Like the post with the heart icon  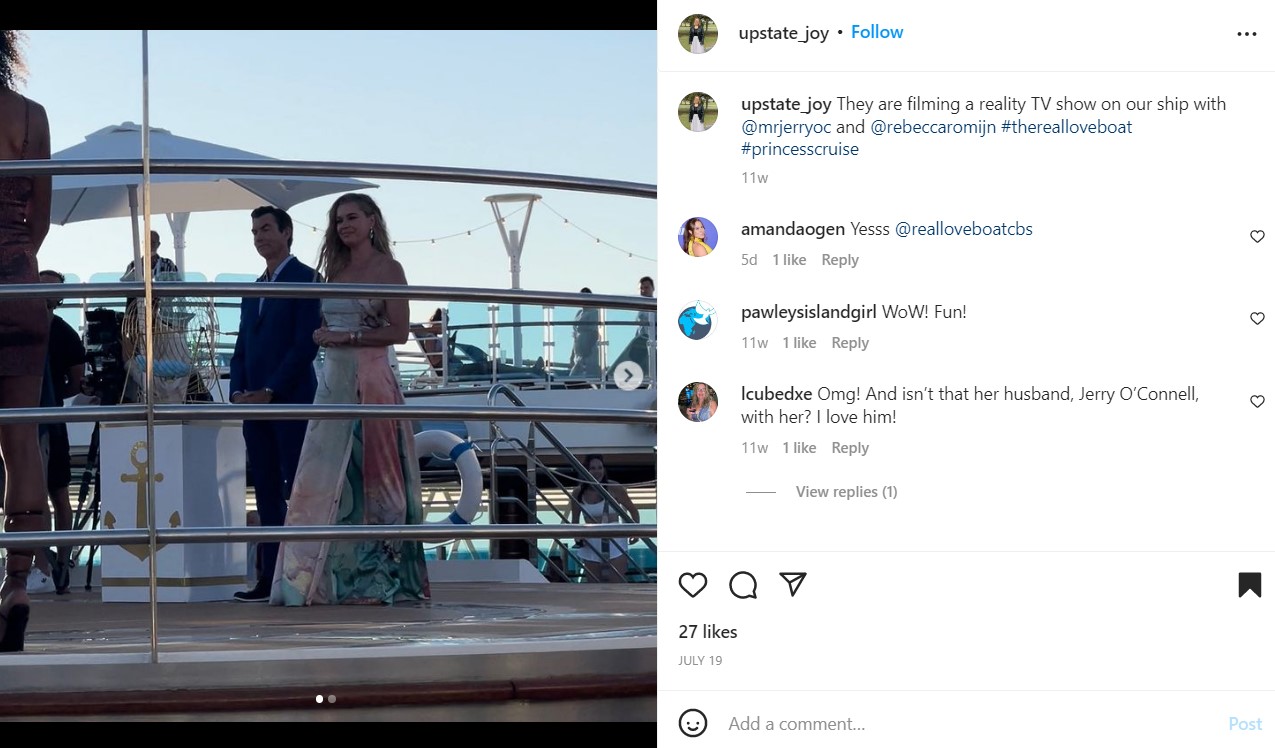(693, 585)
